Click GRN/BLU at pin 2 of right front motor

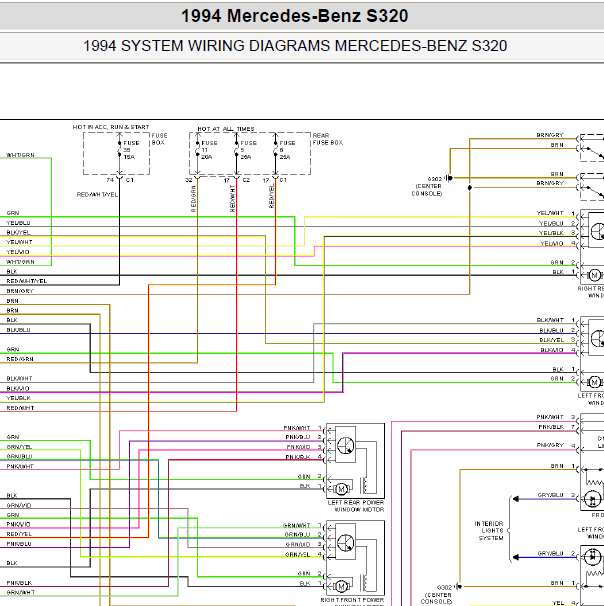[298, 535]
